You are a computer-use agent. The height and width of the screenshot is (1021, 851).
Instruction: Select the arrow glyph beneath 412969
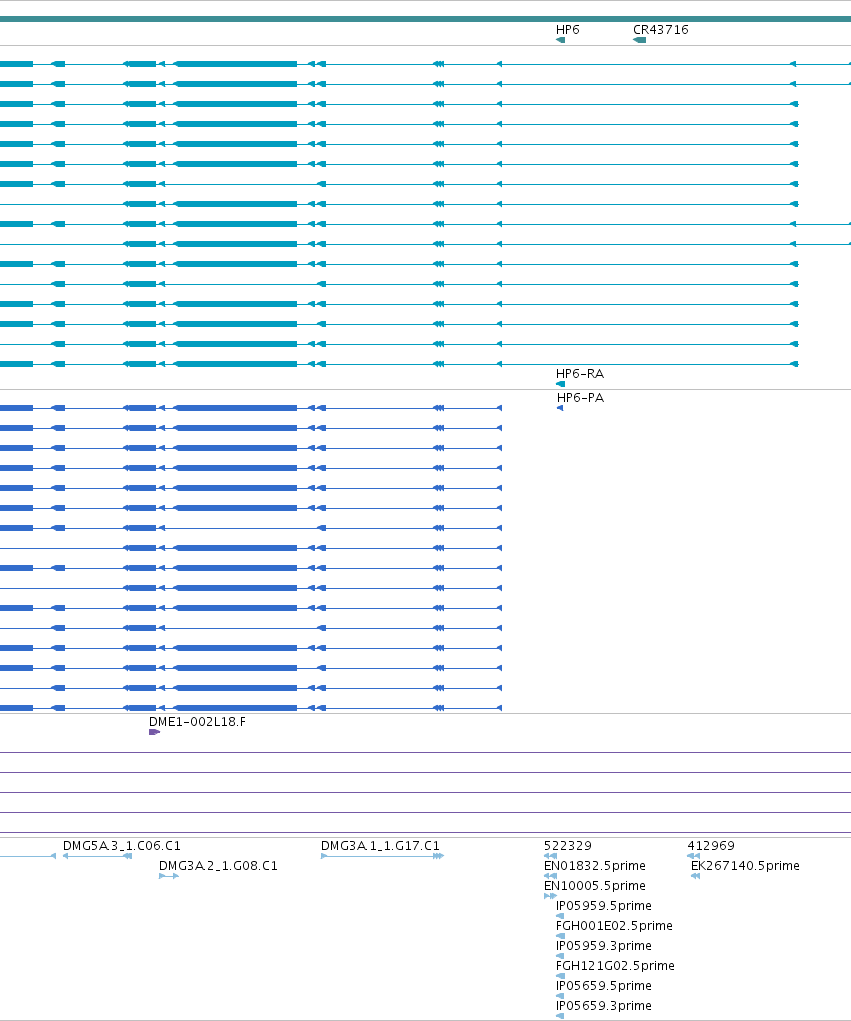pos(693,856)
